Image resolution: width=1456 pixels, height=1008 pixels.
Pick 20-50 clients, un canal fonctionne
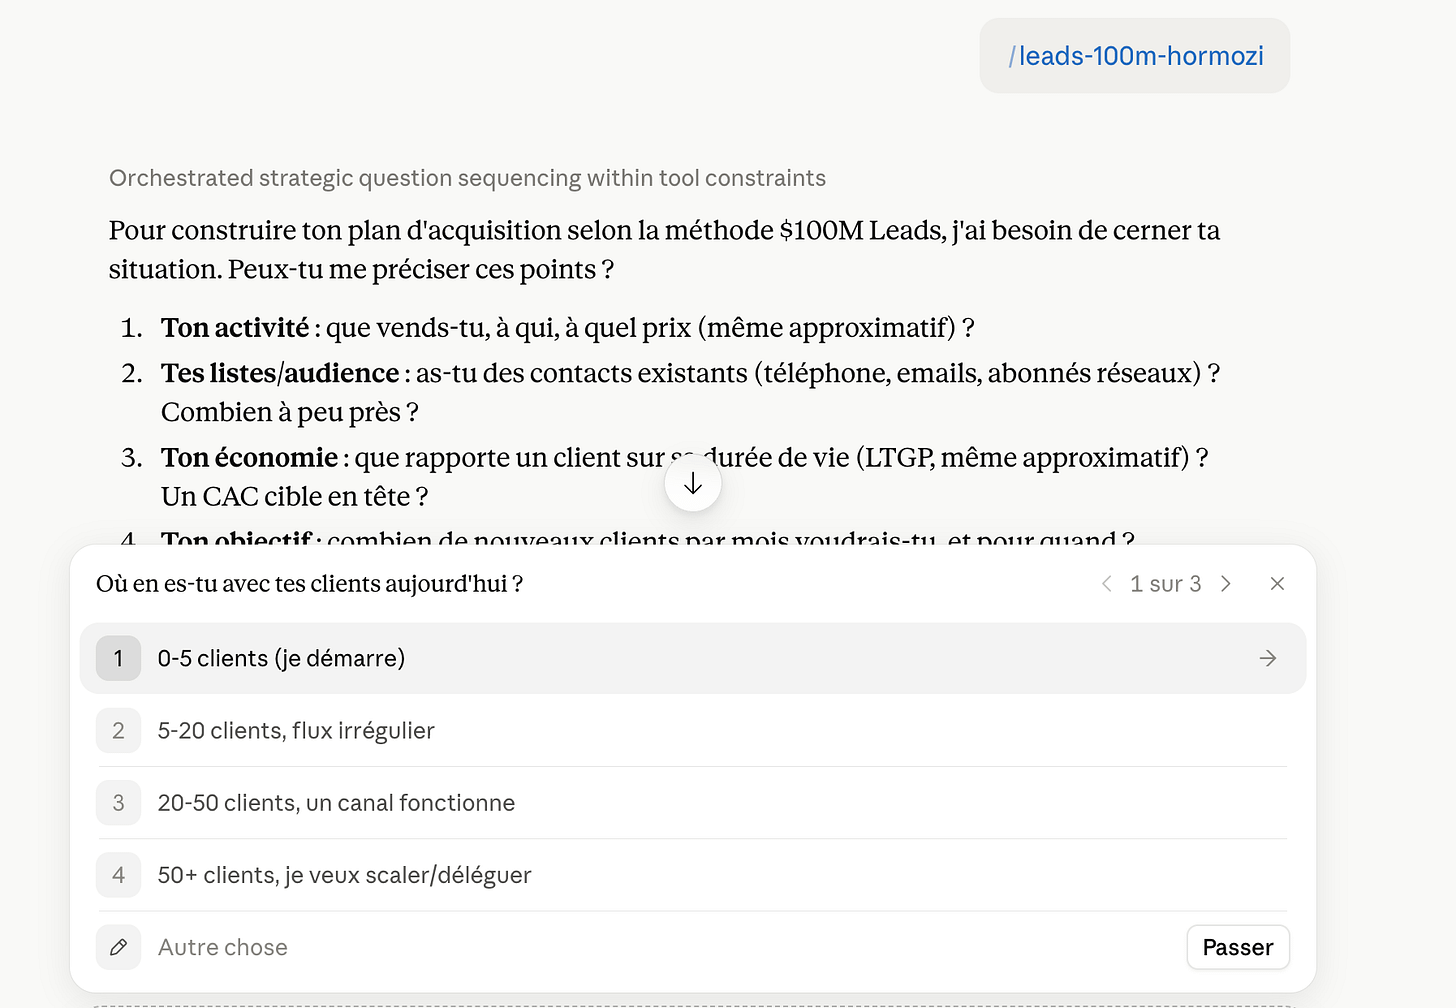coord(693,802)
